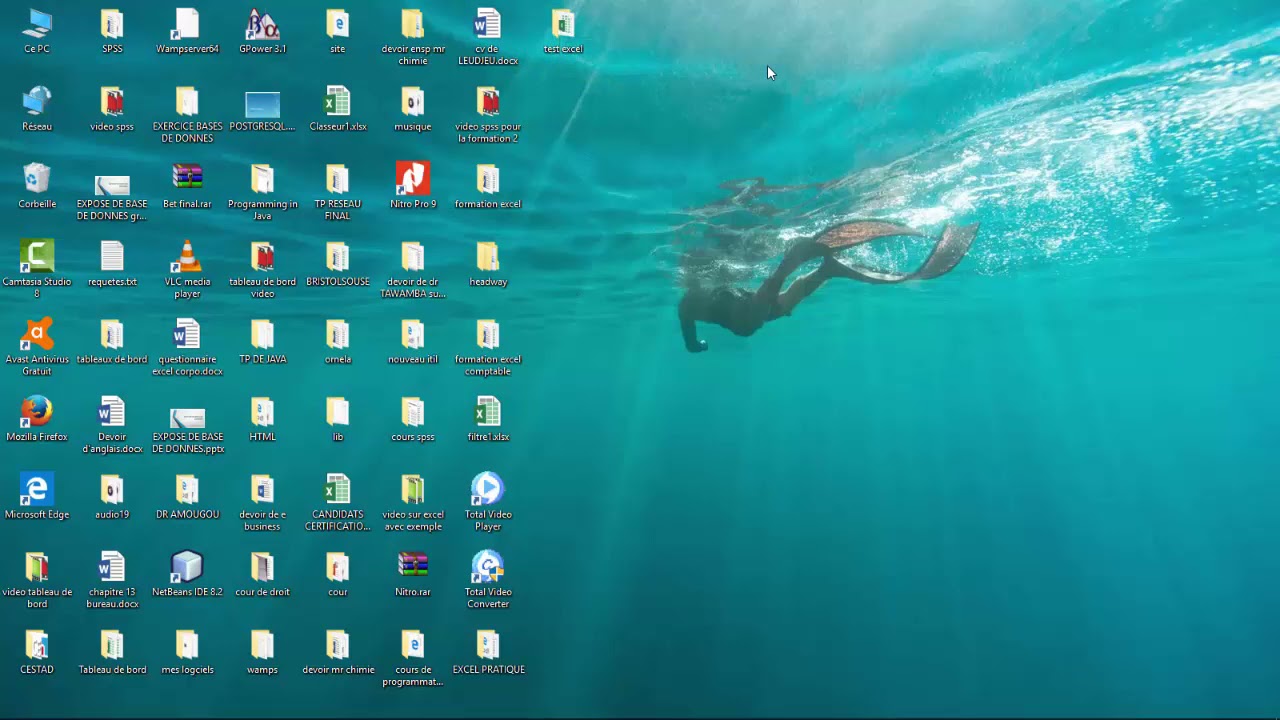Select EXERCICE BASES DE DONNES folder
Image resolution: width=1280 pixels, height=720 pixels.
pyautogui.click(x=187, y=114)
